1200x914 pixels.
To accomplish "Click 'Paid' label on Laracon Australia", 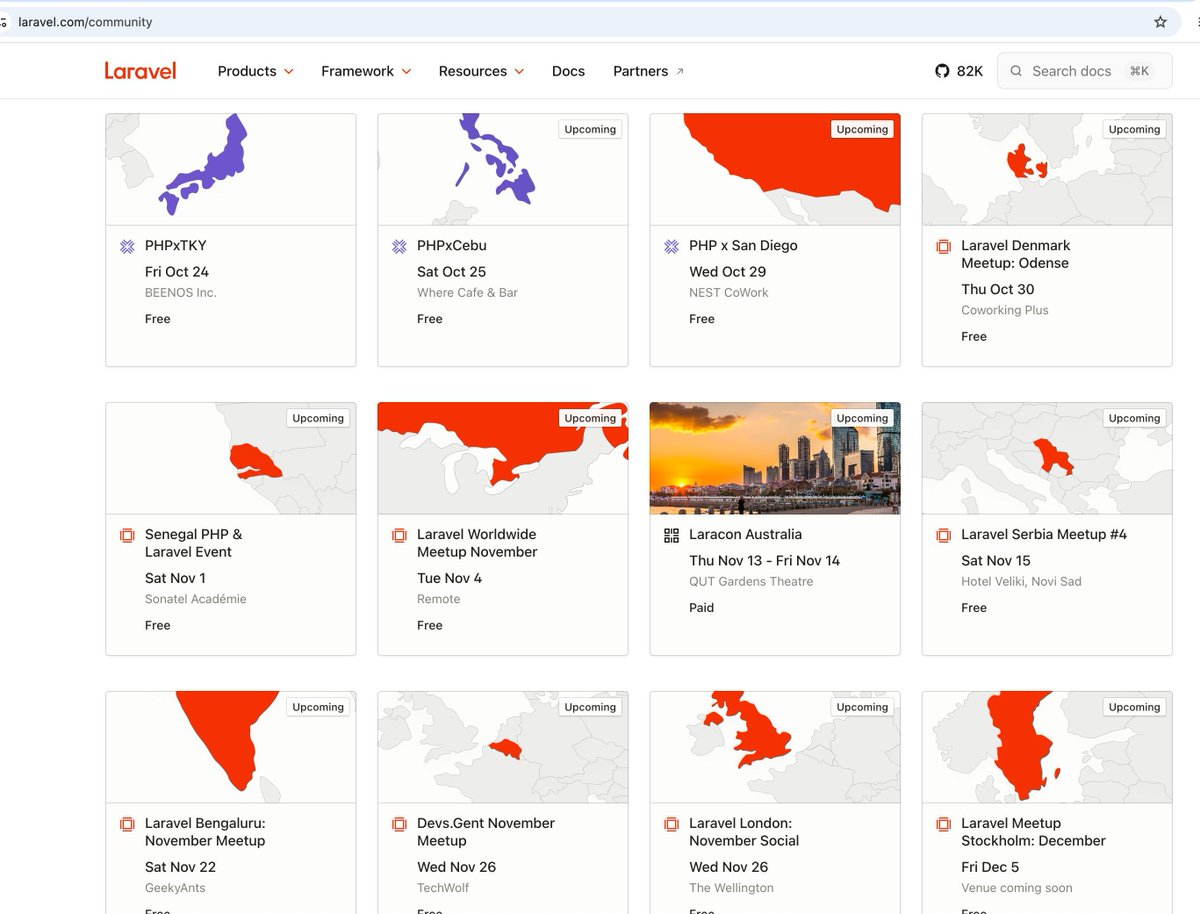I will click(702, 608).
